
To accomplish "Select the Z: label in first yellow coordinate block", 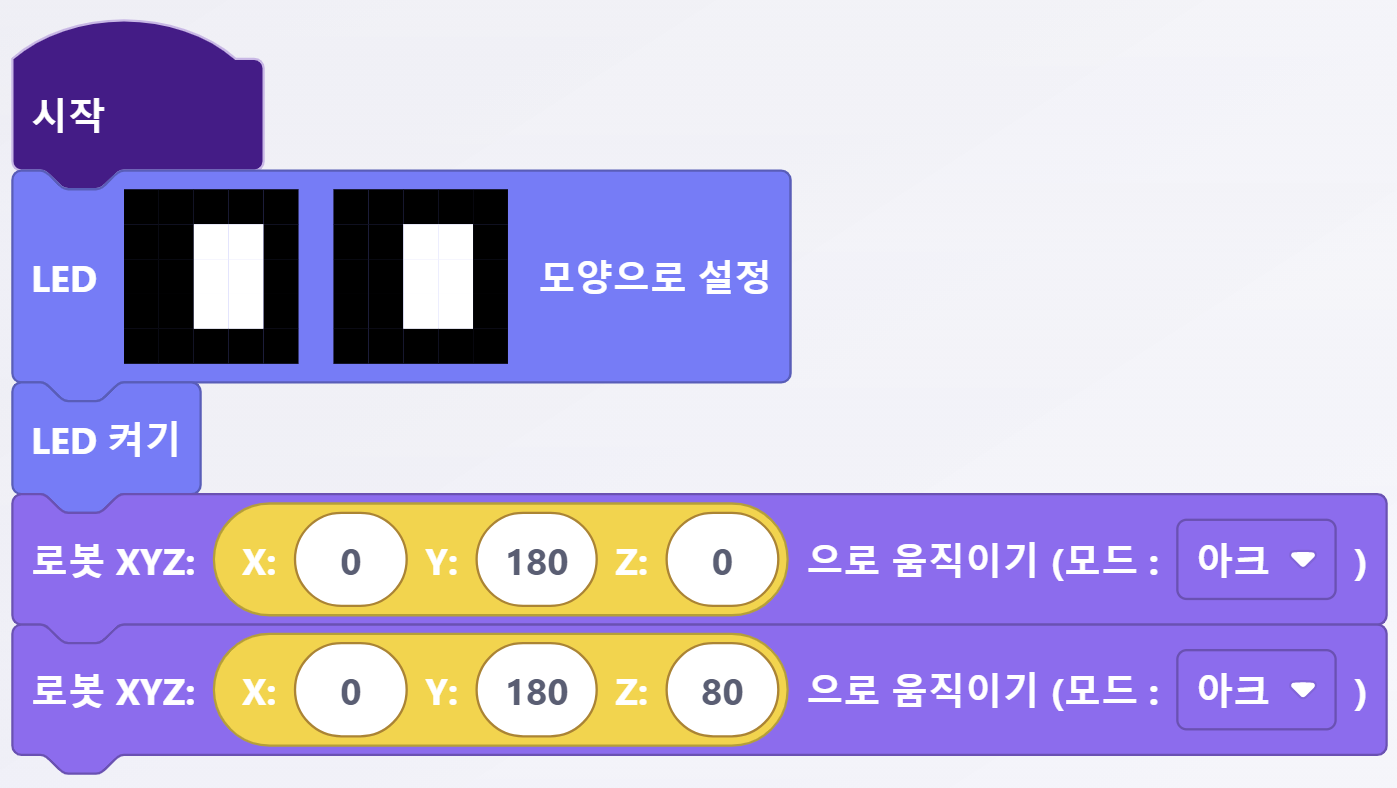I will click(631, 563).
